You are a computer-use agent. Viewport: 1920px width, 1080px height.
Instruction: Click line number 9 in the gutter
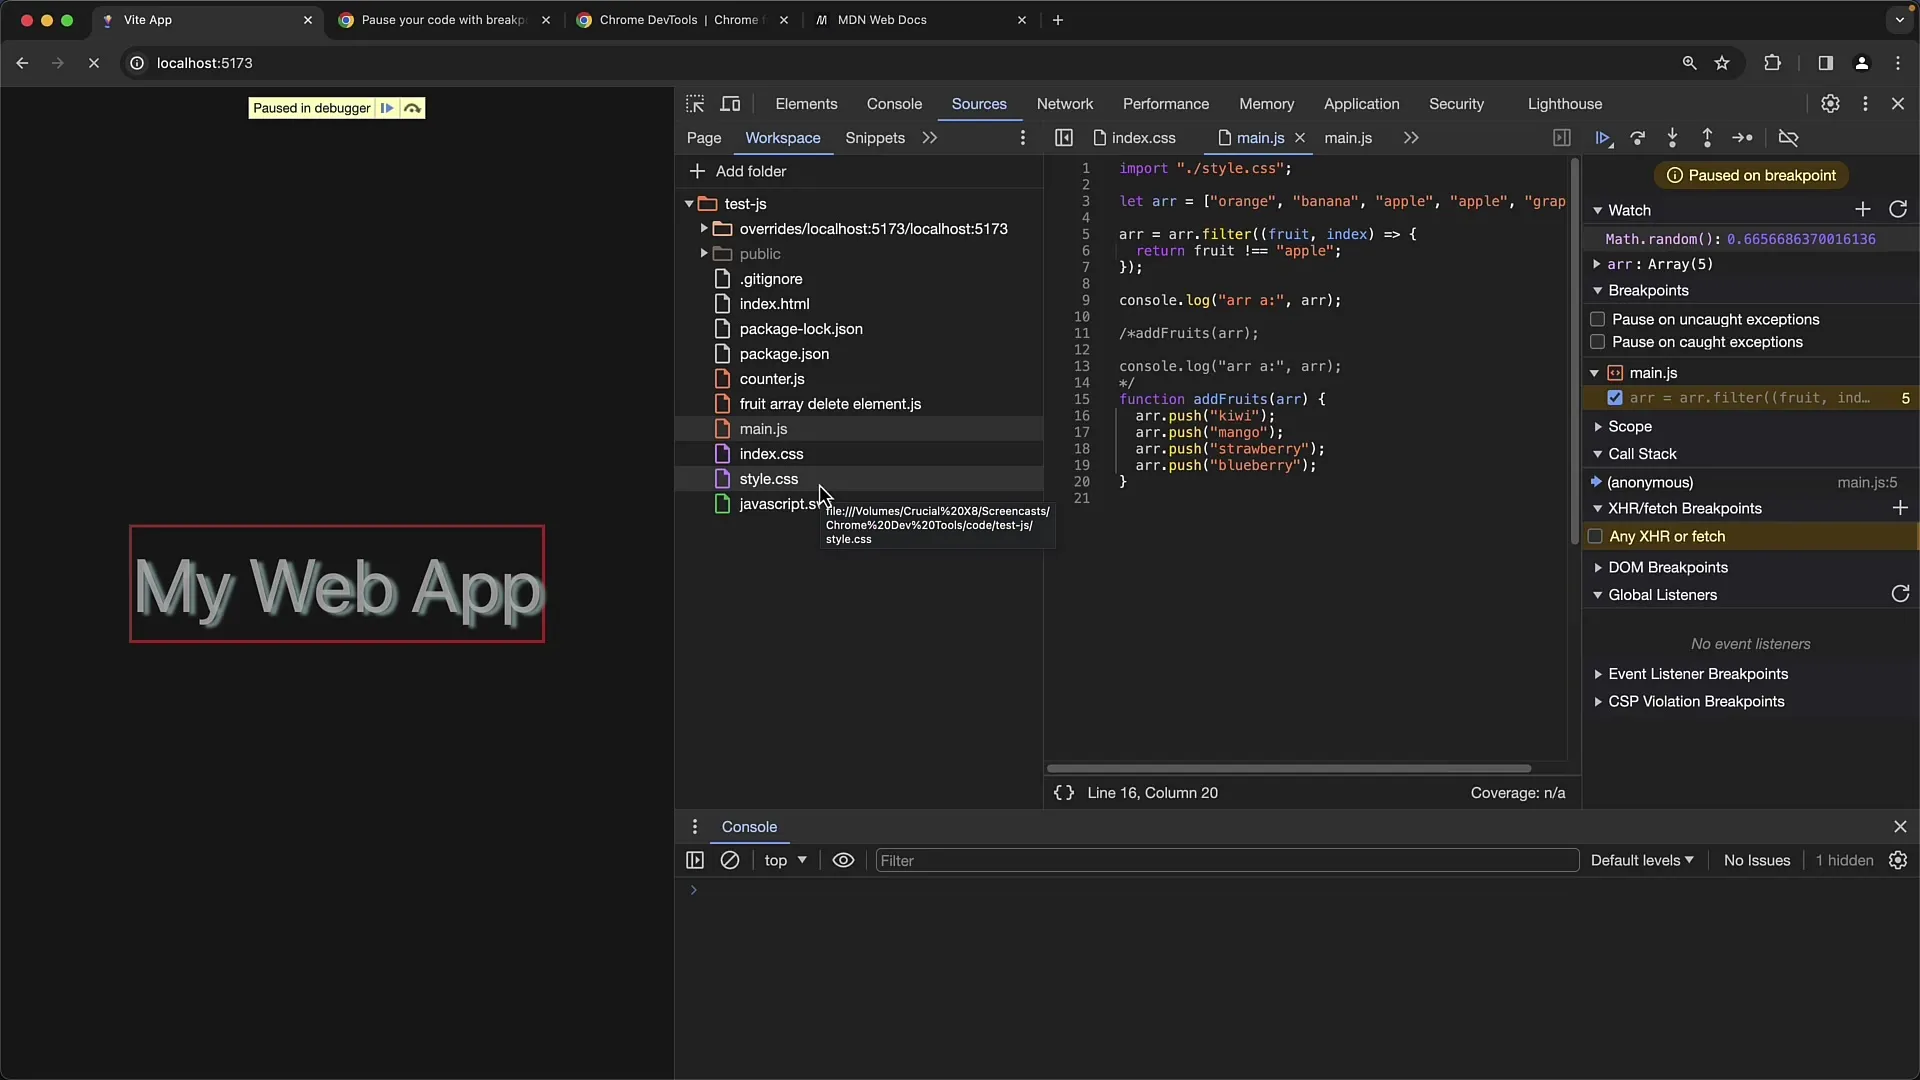1085,300
